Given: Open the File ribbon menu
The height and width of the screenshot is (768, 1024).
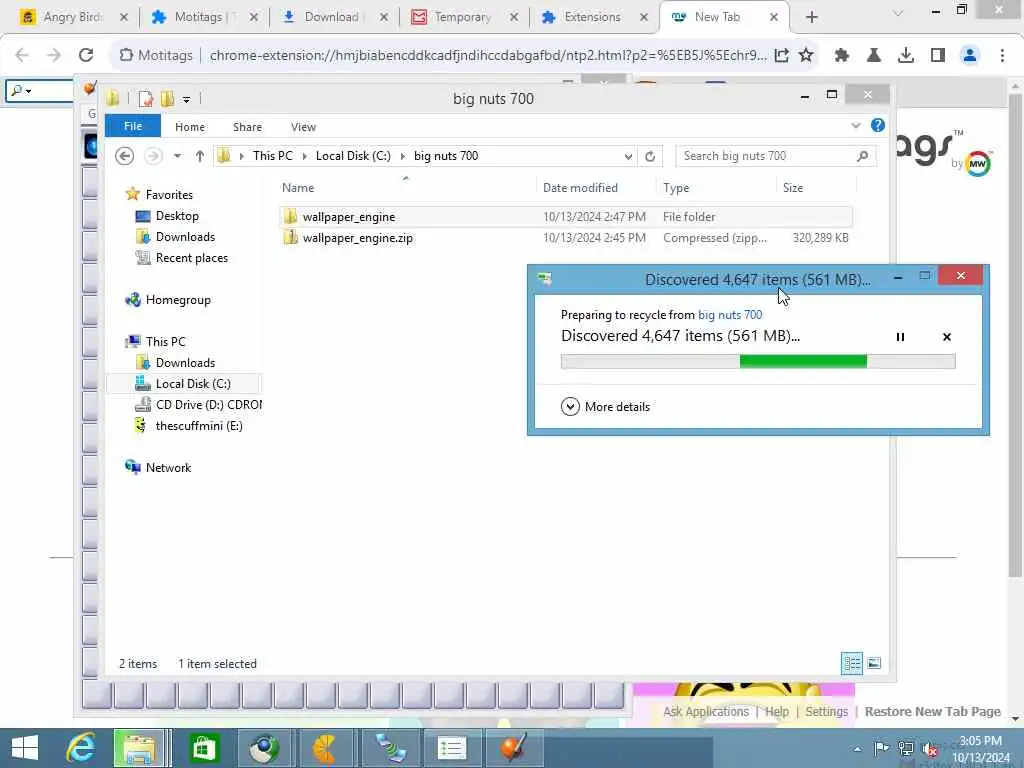Looking at the screenshot, I should (x=133, y=126).
